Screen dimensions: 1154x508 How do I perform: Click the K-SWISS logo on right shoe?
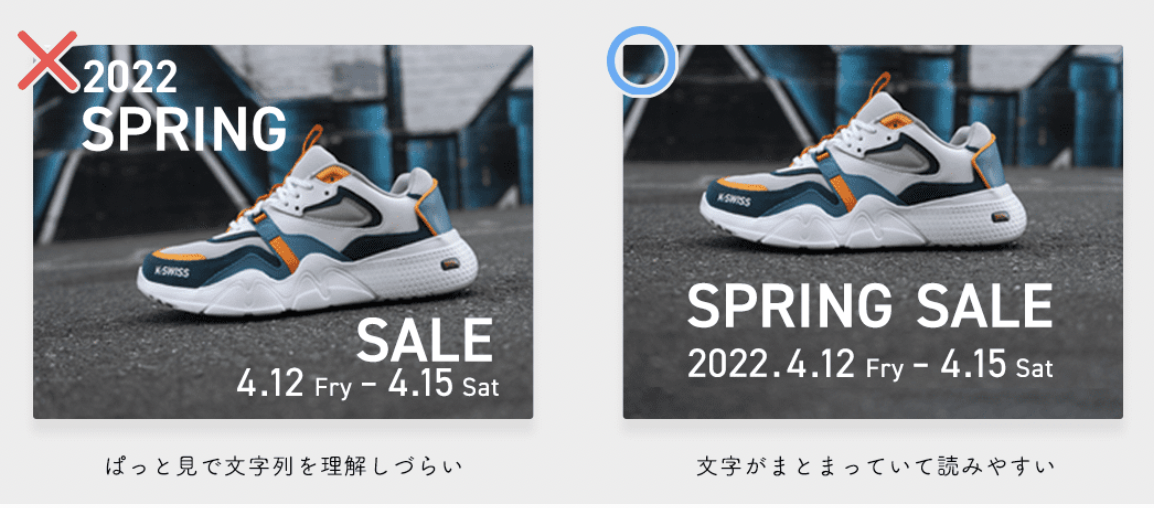(734, 200)
